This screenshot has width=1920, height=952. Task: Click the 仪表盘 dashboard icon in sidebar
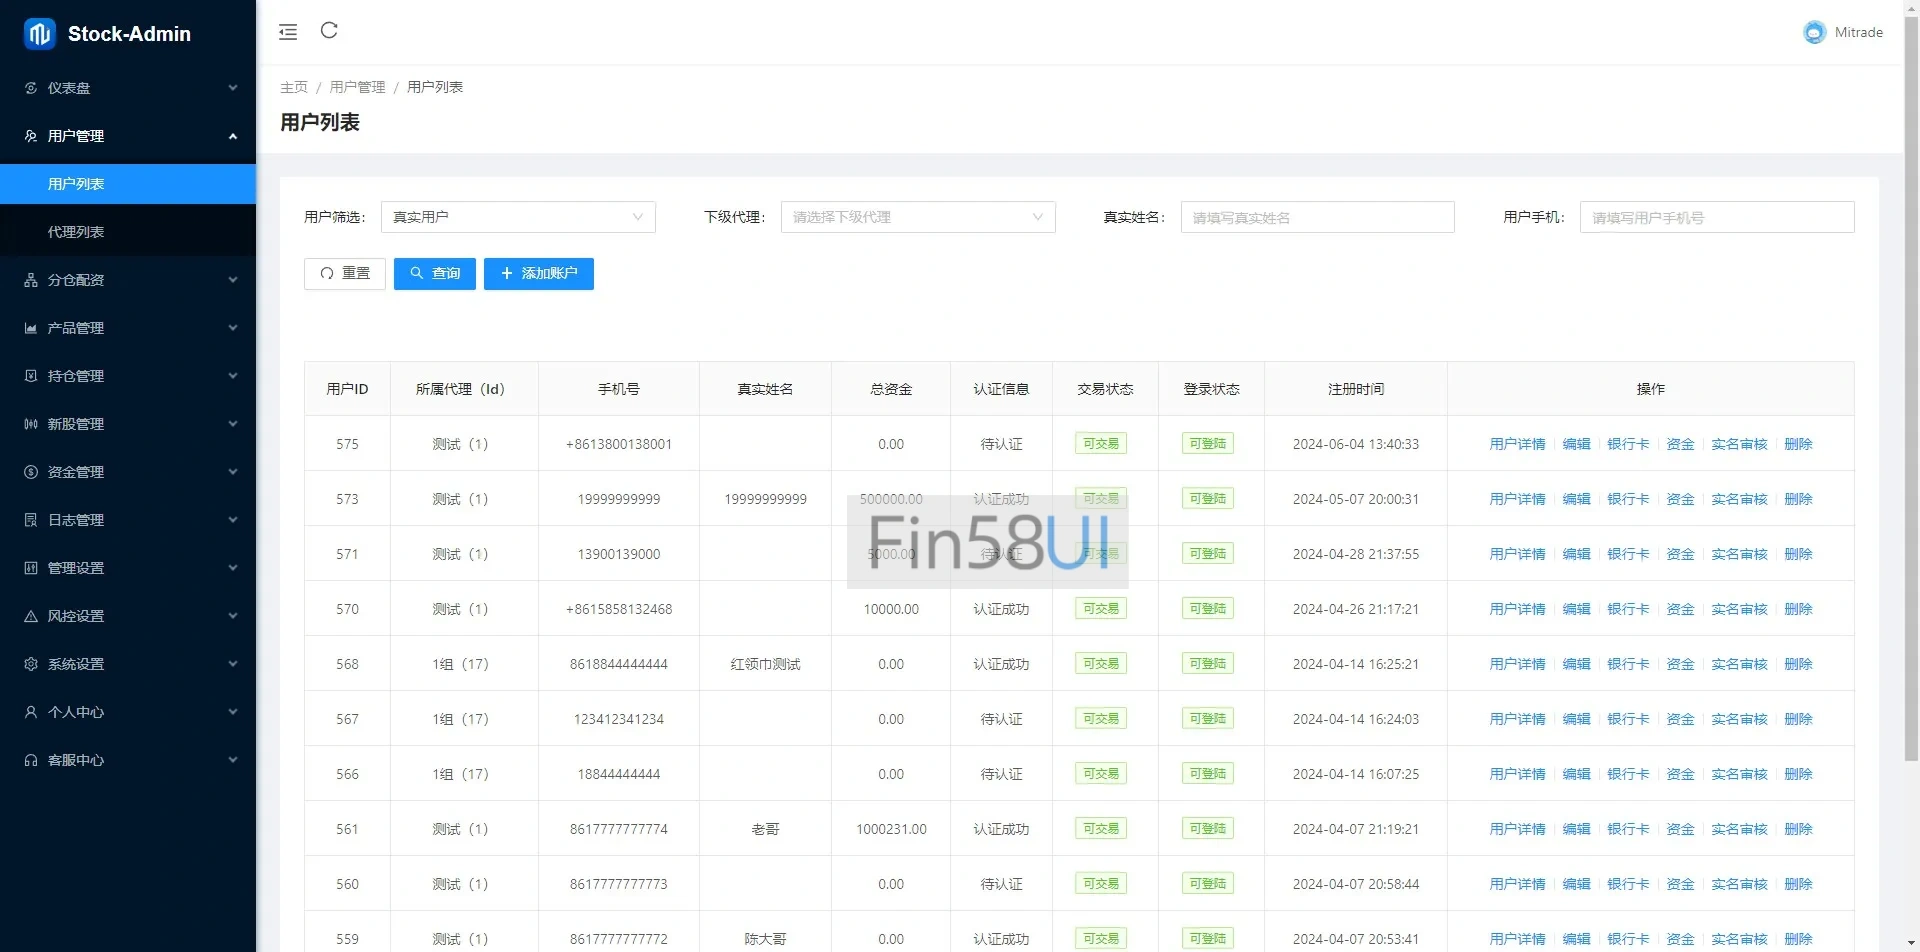[31, 88]
